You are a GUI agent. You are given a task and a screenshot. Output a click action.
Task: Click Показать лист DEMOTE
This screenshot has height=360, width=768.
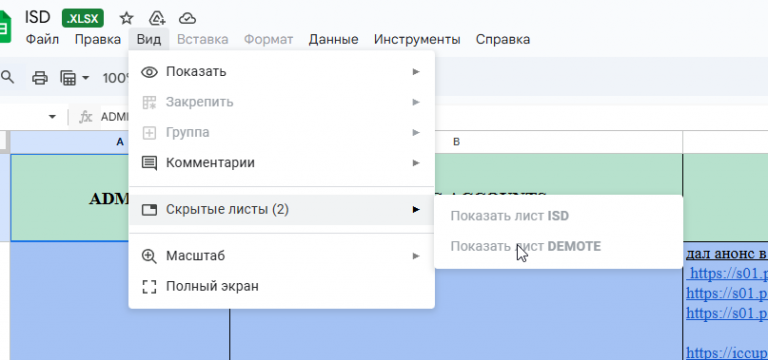[558, 246]
